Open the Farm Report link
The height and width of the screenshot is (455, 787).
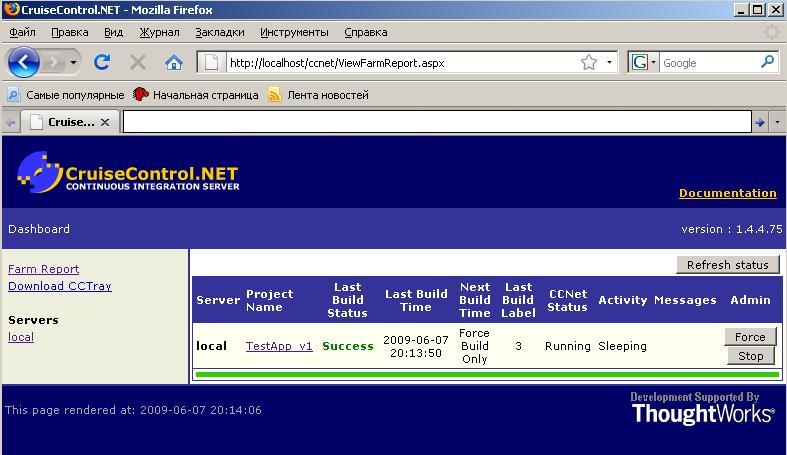[x=44, y=269]
